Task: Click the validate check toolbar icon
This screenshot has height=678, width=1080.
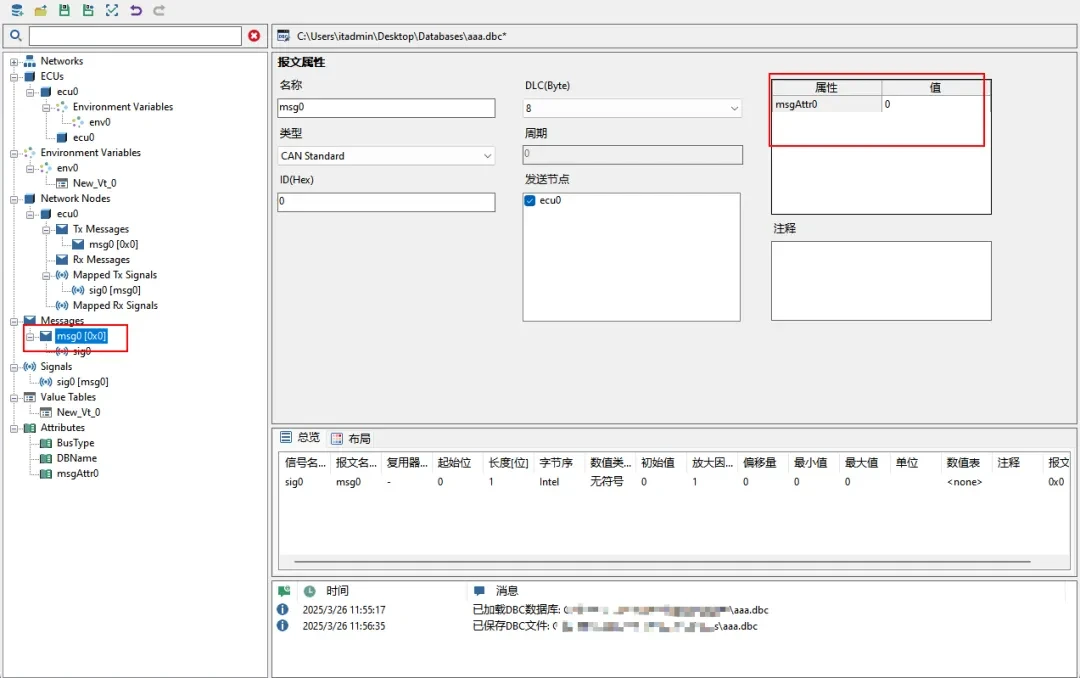Action: click(112, 10)
